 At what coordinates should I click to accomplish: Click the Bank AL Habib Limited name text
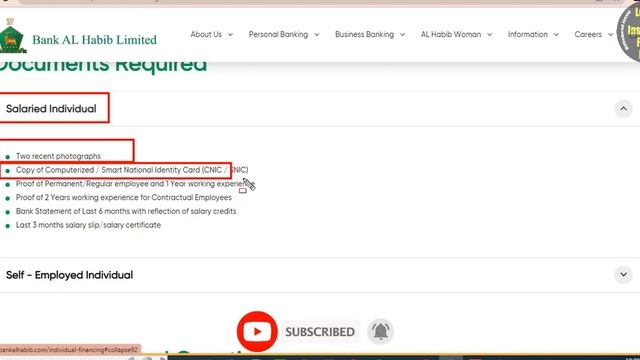94,40
